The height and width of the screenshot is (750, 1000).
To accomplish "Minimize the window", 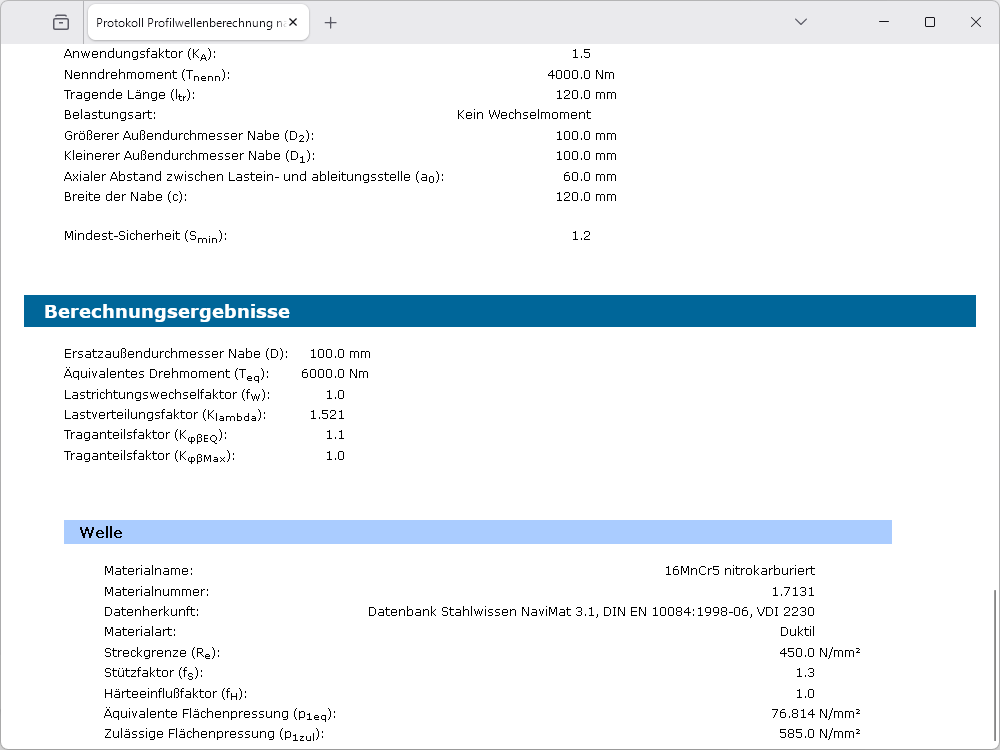I will pyautogui.click(x=884, y=22).
